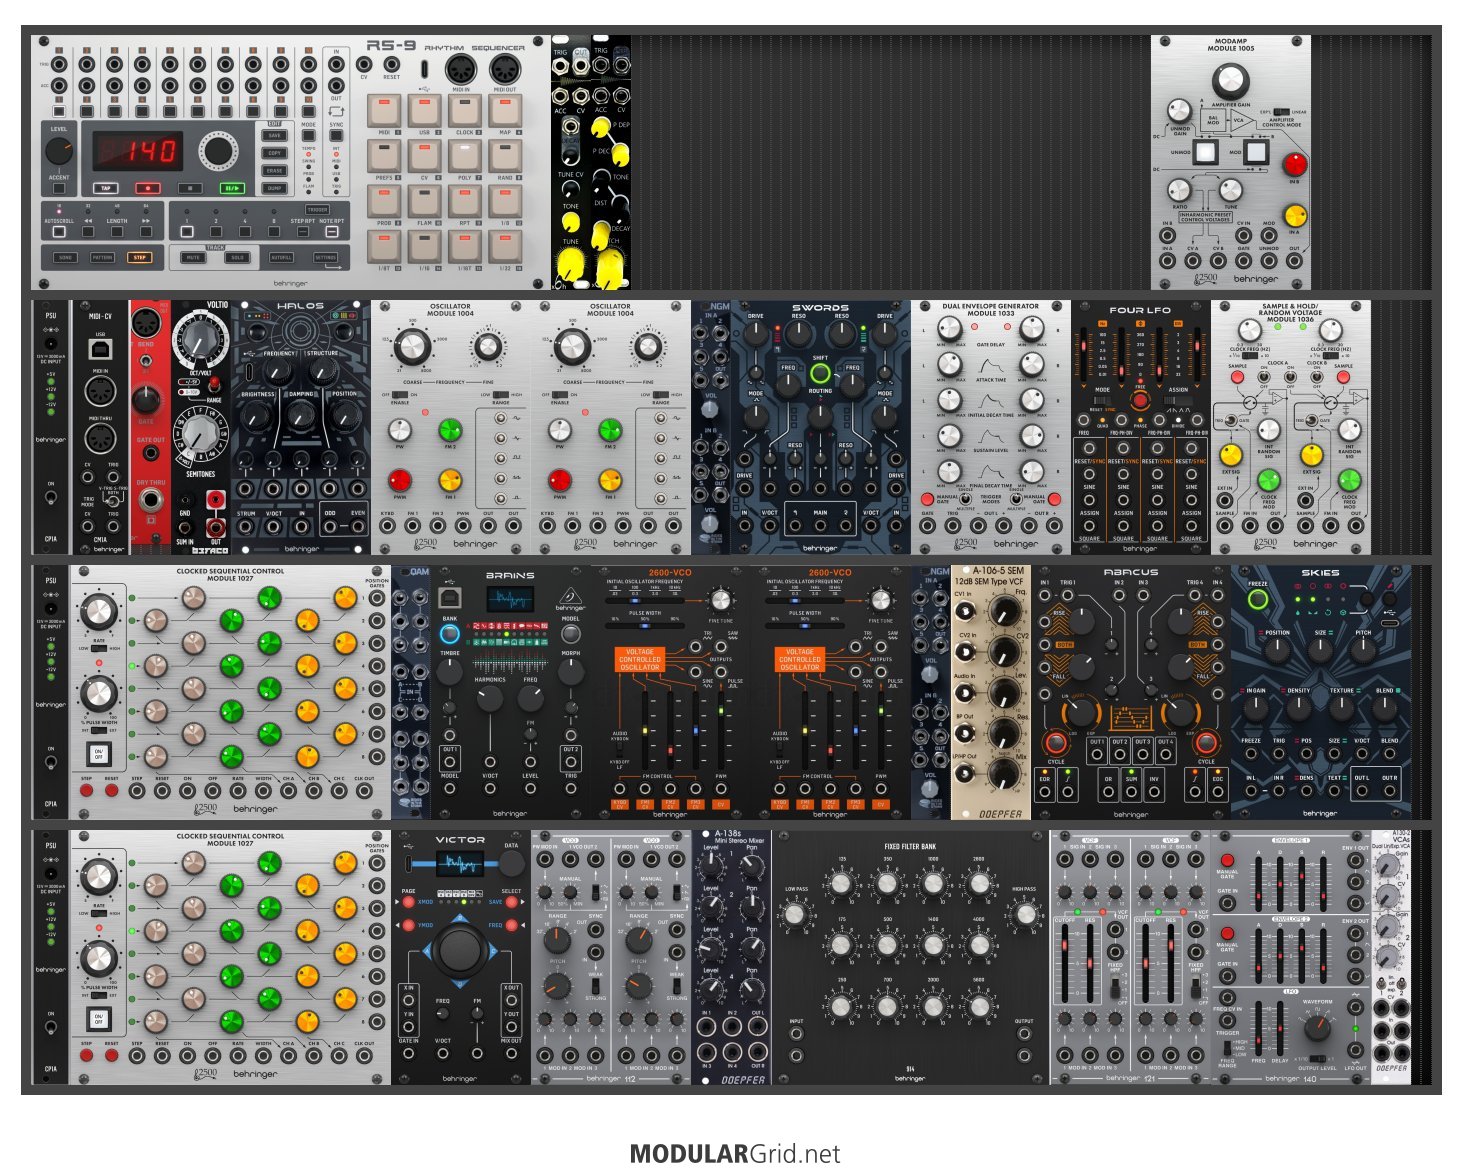Tap the PREFS pad on RS-9

384,157
